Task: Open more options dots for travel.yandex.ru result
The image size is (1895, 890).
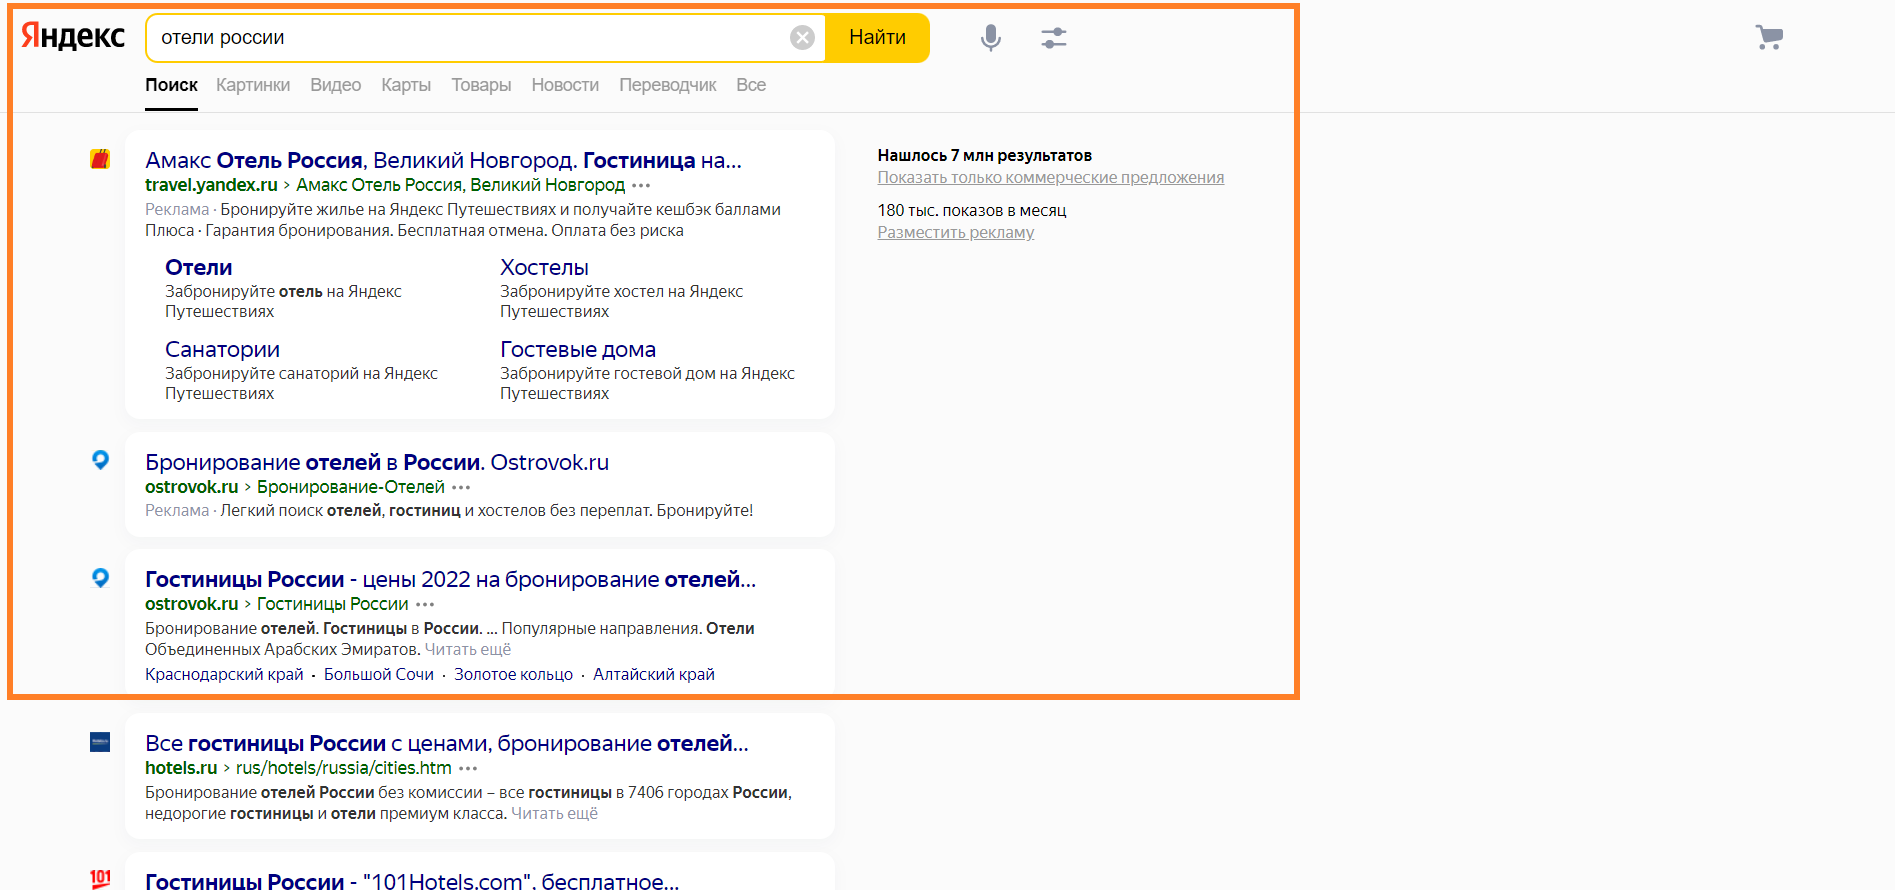Action: pos(641,186)
